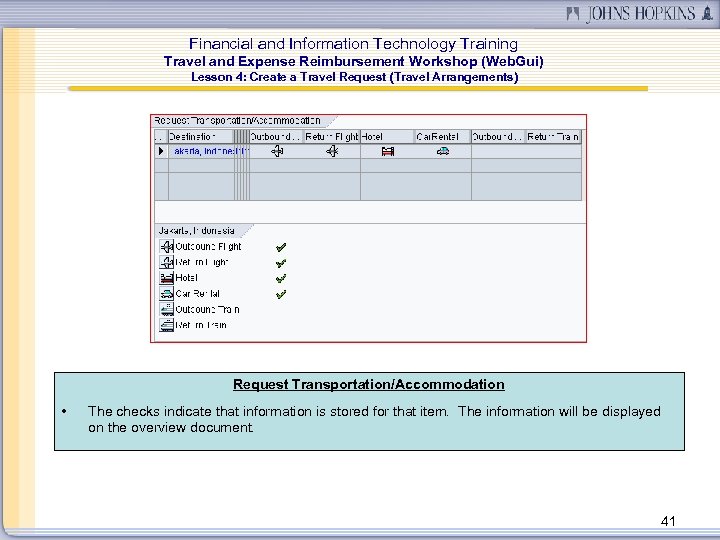Click the green check beside Outbound Flight
The width and height of the screenshot is (720, 540).
pos(281,248)
